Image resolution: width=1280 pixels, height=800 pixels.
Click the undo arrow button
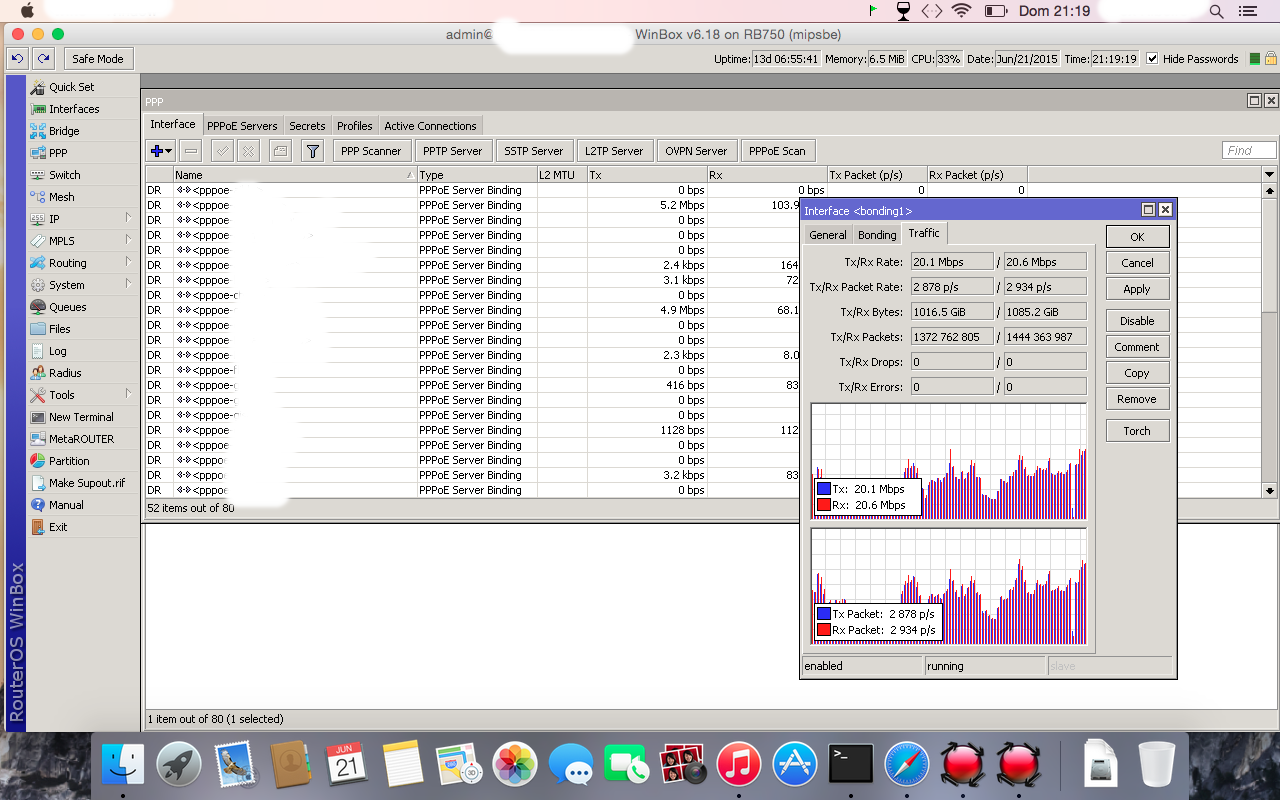tap(18, 59)
